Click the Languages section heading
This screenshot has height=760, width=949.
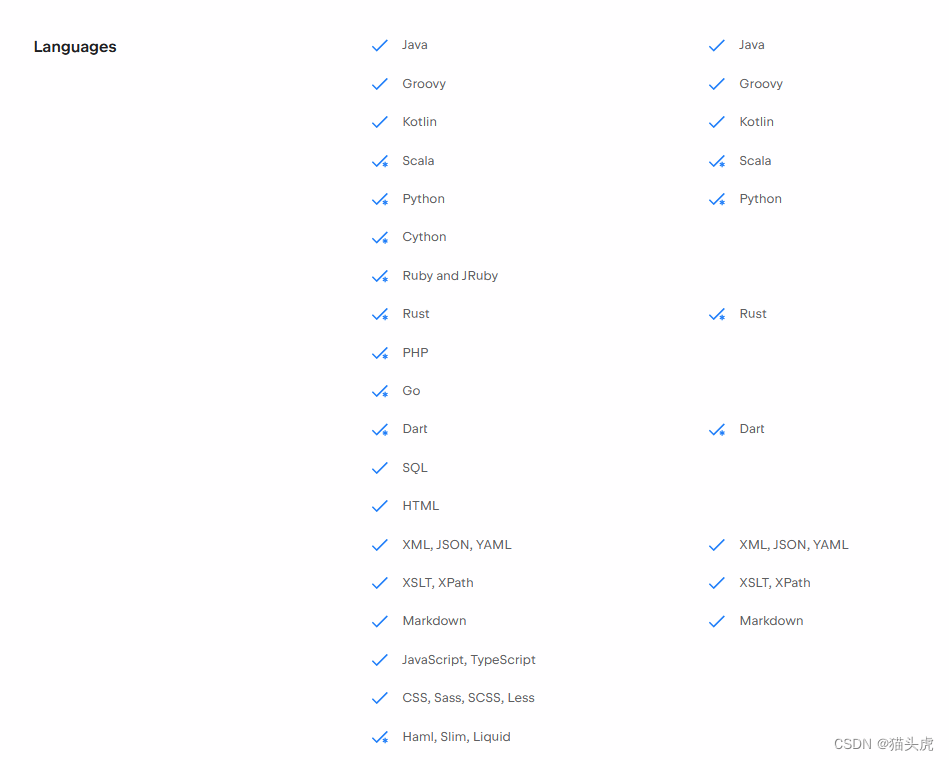[75, 47]
